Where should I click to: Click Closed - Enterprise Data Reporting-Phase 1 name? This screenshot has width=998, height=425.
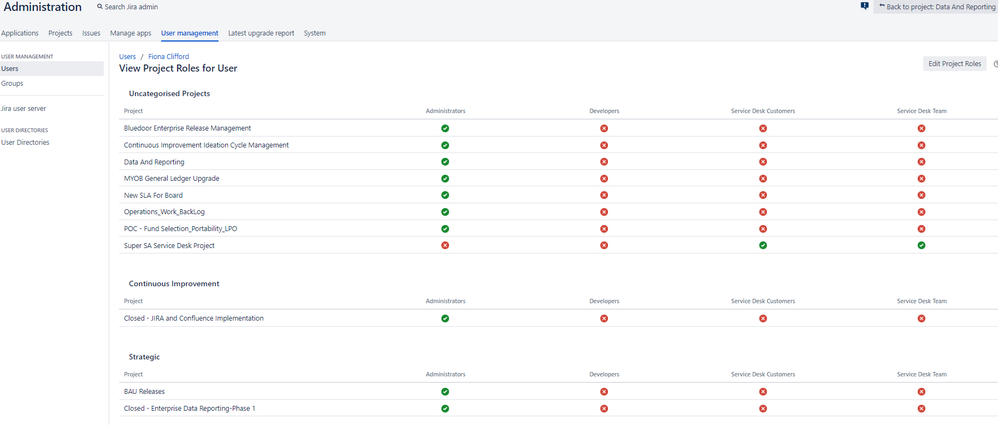(190, 408)
